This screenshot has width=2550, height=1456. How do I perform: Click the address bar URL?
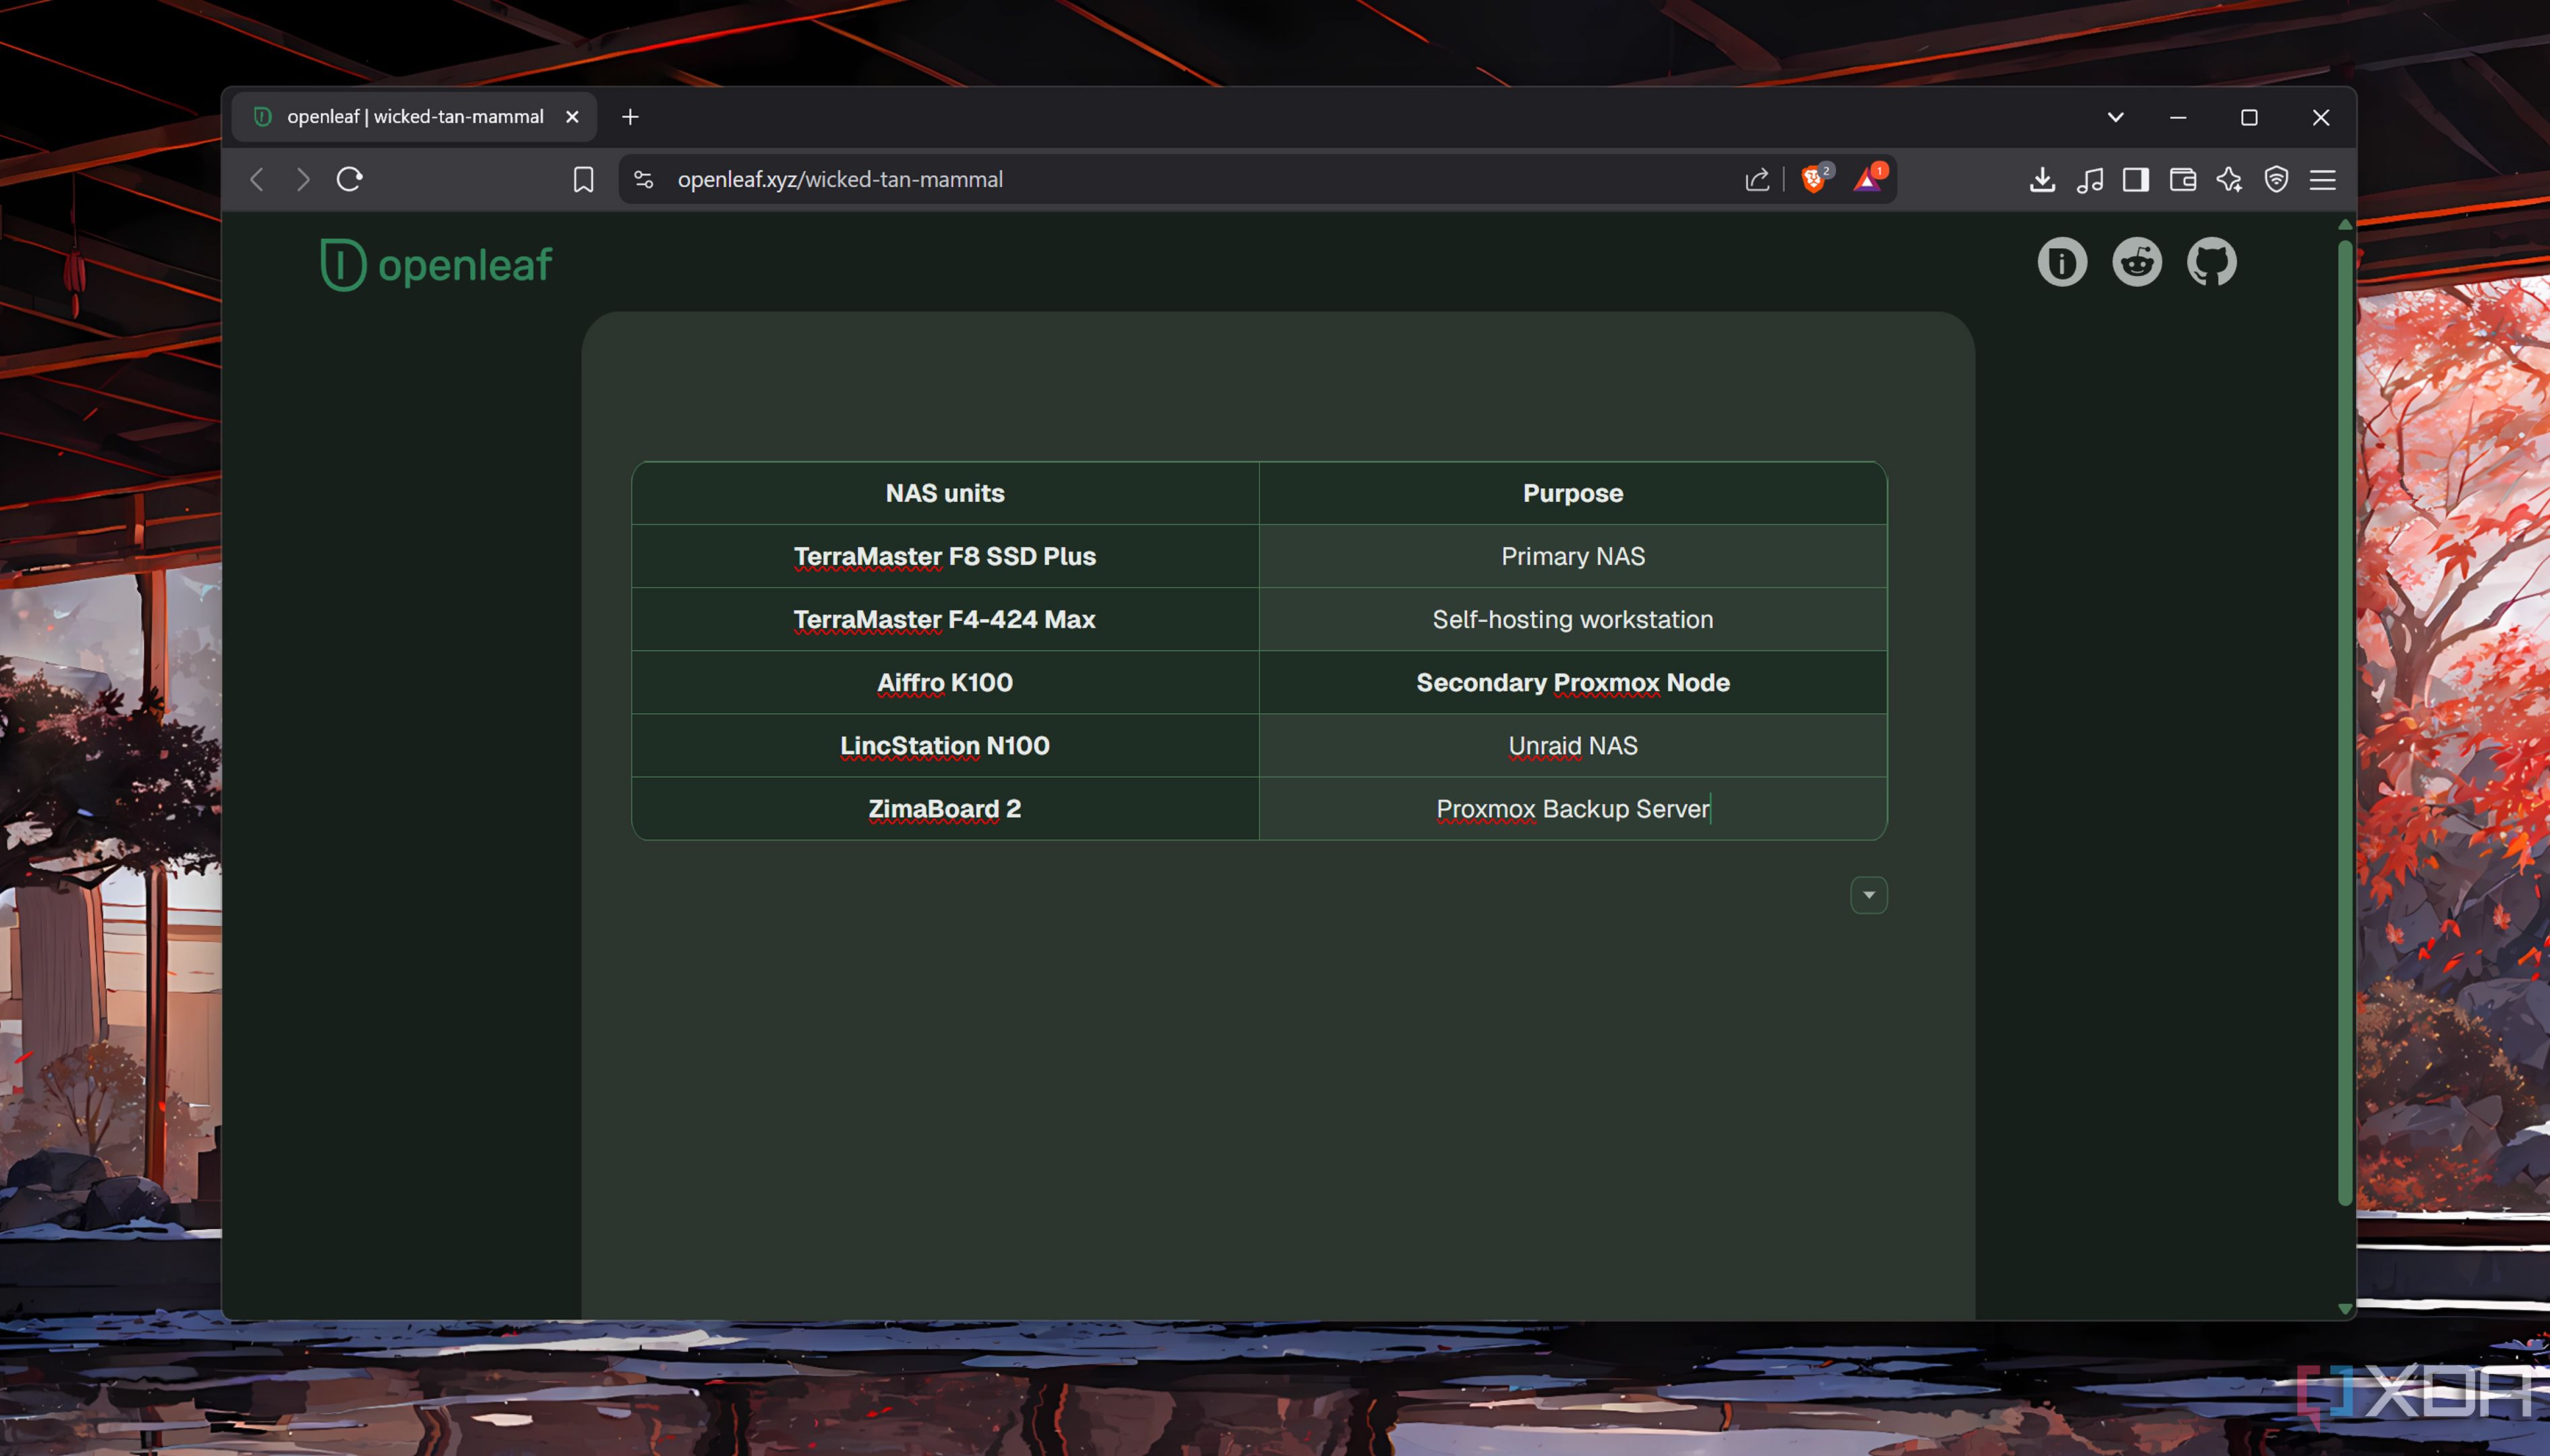840,180
